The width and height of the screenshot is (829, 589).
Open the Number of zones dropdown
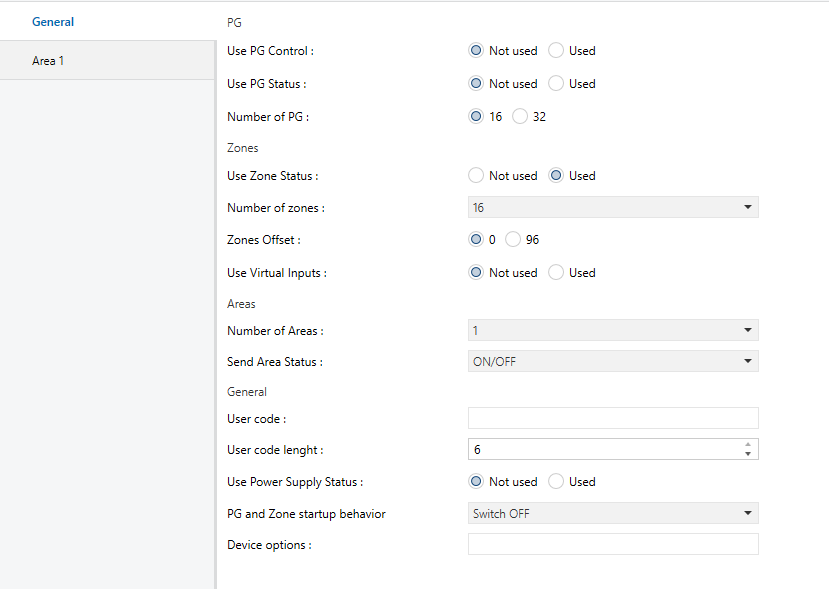coord(613,207)
